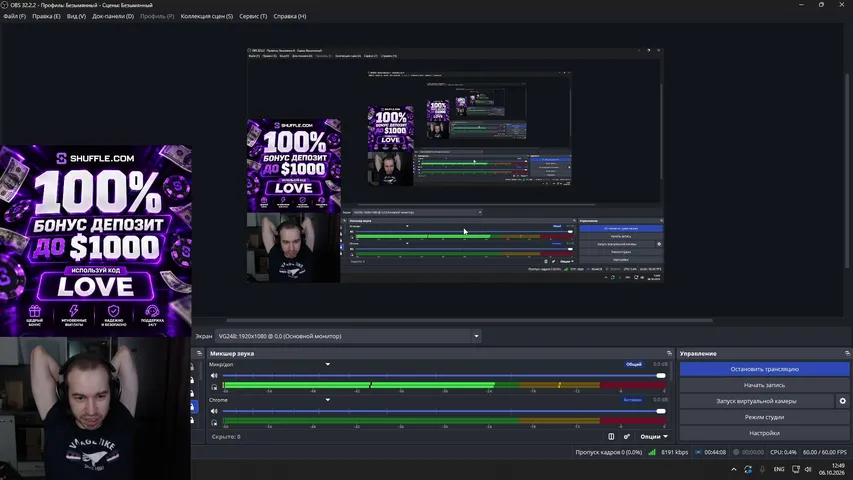Click the ENG language indicator
Viewport: 853px width, 480px height.
point(779,469)
